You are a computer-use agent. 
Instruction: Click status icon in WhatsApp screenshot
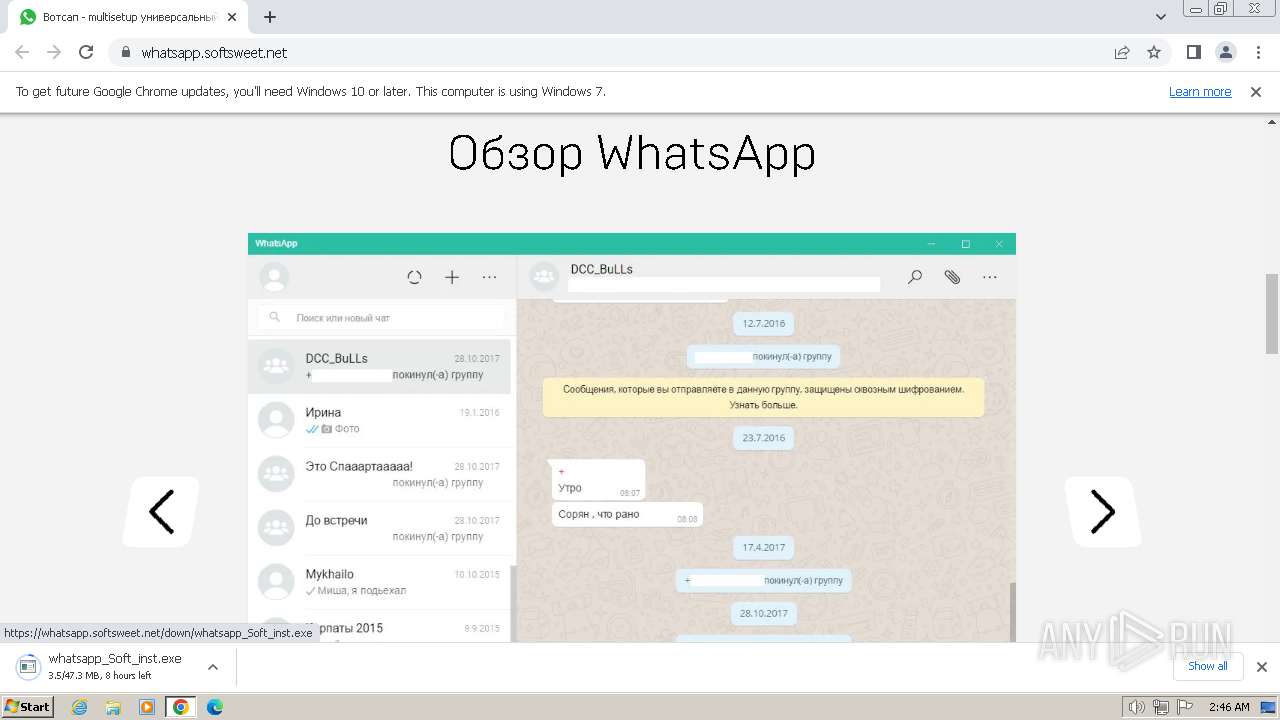coord(415,277)
